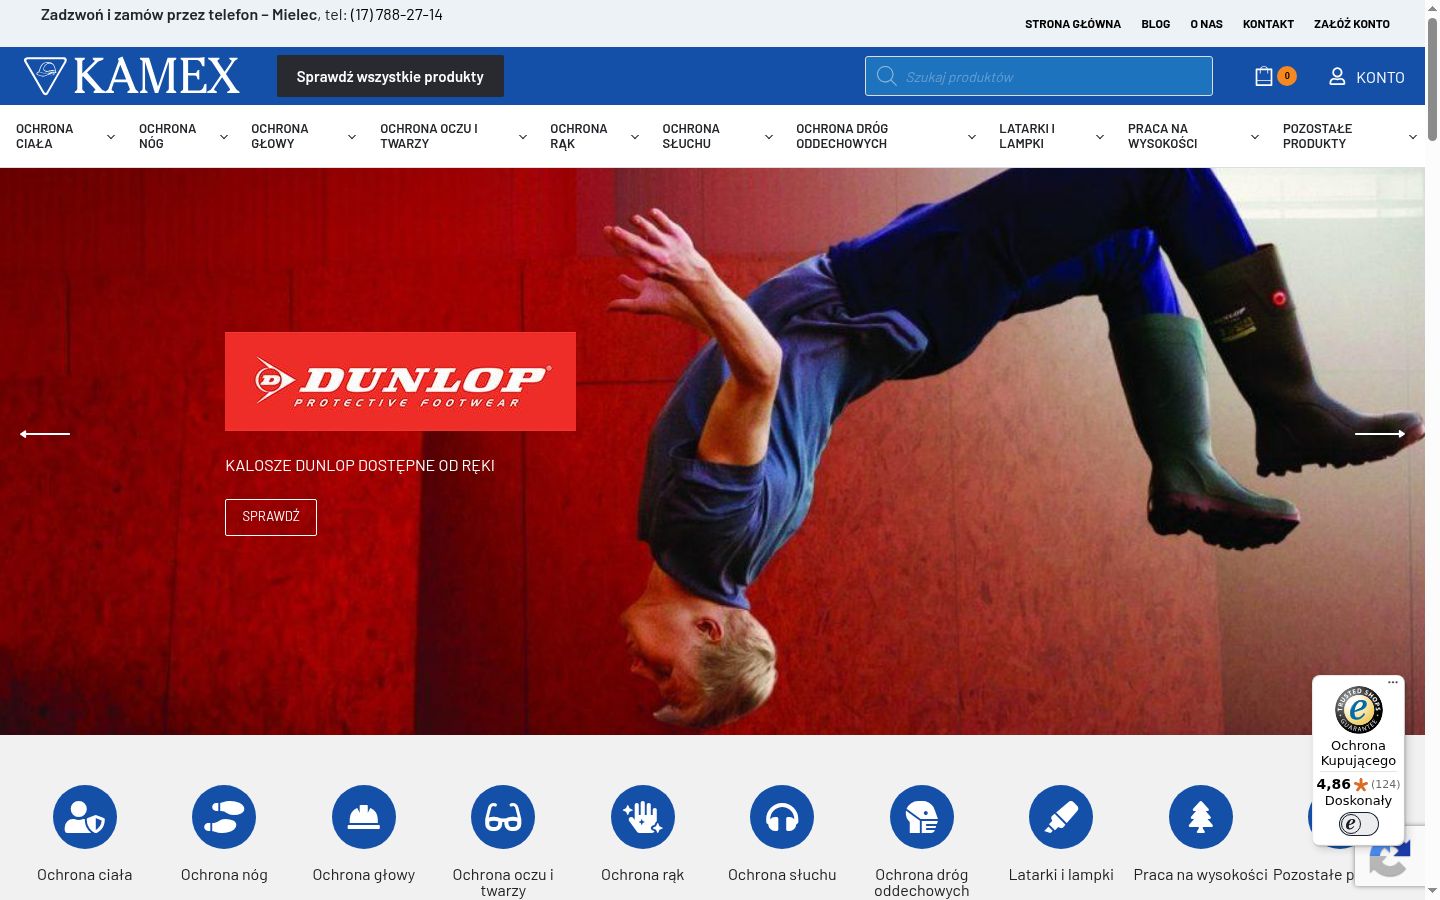This screenshot has width=1440, height=900.
Task: Click the KAMEX logo
Action: pos(132,76)
